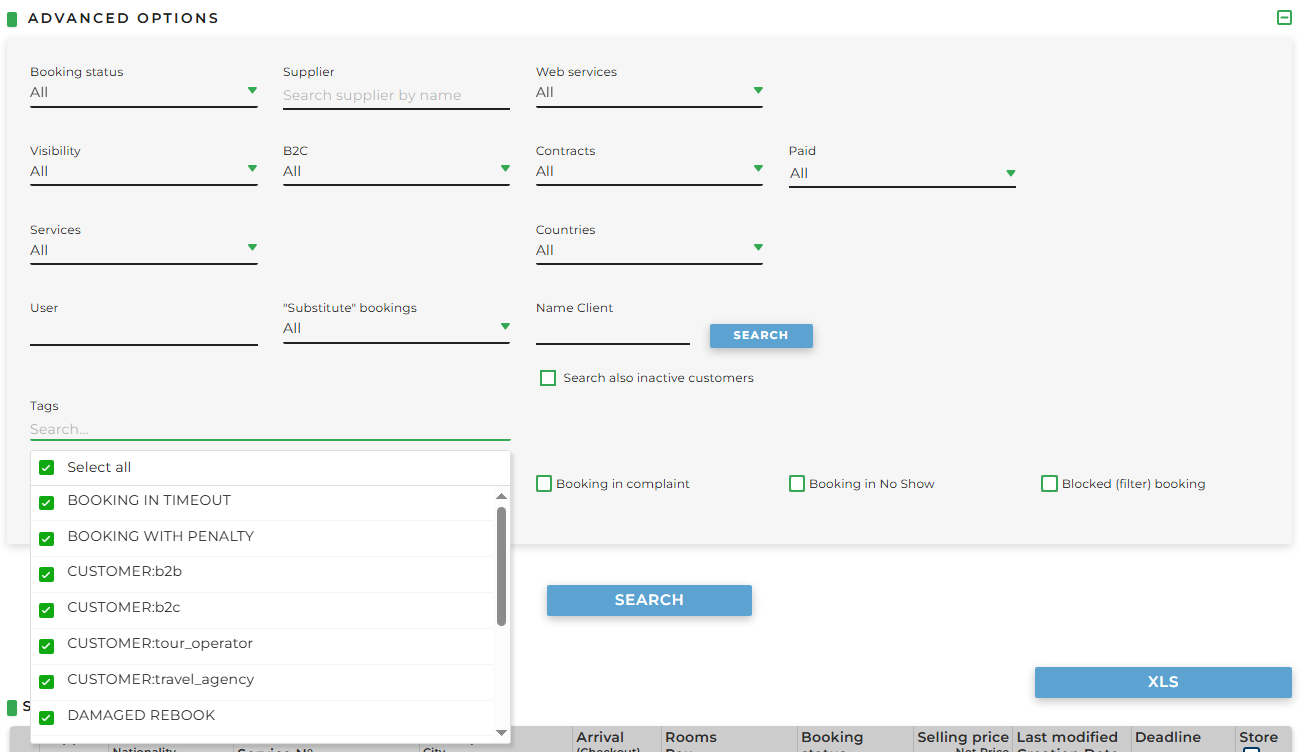Focus the Supplier search field
This screenshot has height=752, width=1303.
pos(396,96)
